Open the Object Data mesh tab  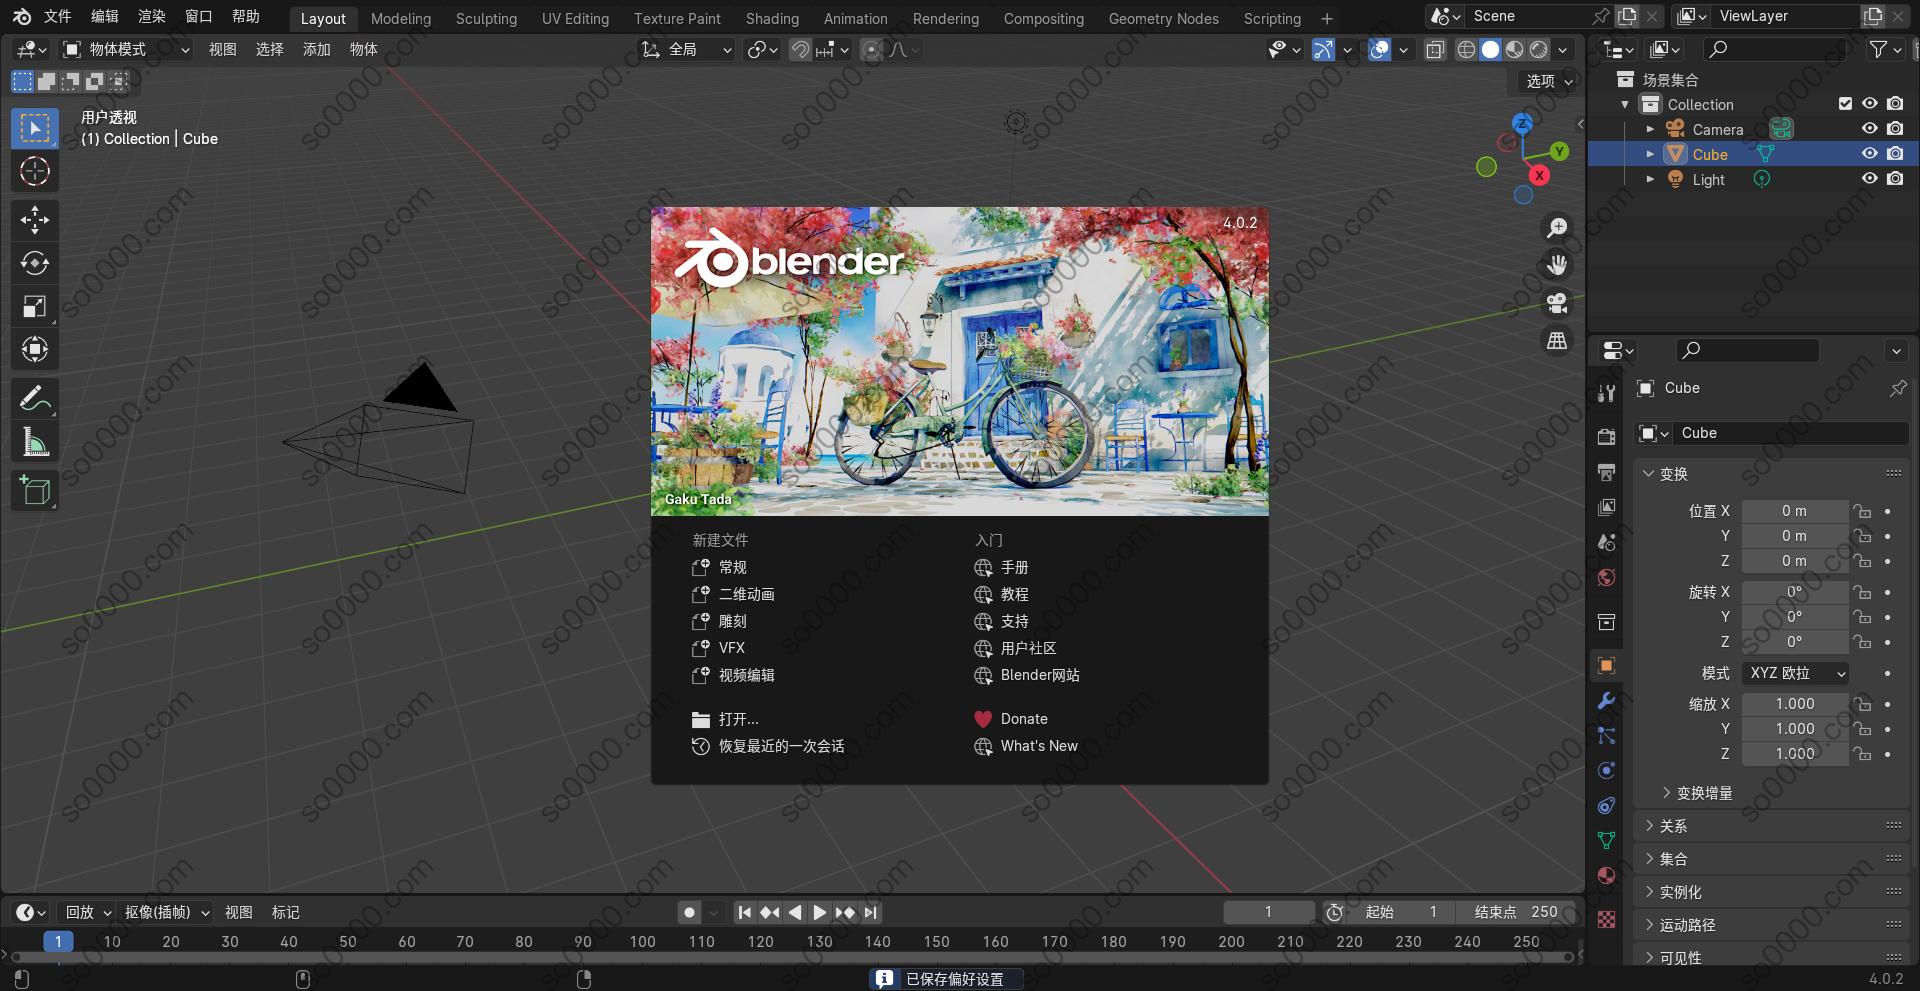tap(1606, 840)
